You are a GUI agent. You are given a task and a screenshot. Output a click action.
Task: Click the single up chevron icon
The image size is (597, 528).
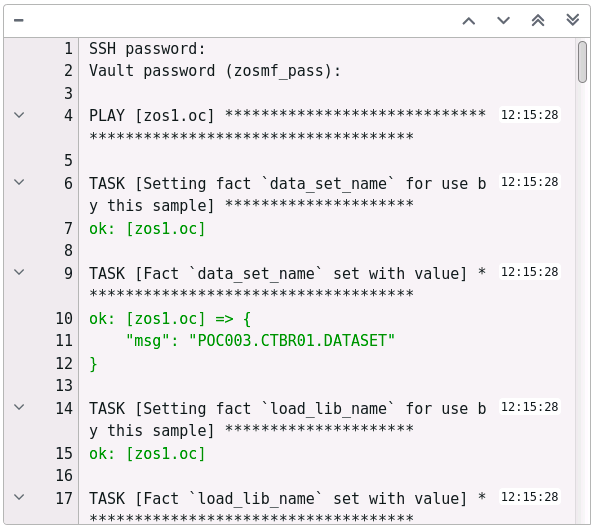(x=469, y=21)
